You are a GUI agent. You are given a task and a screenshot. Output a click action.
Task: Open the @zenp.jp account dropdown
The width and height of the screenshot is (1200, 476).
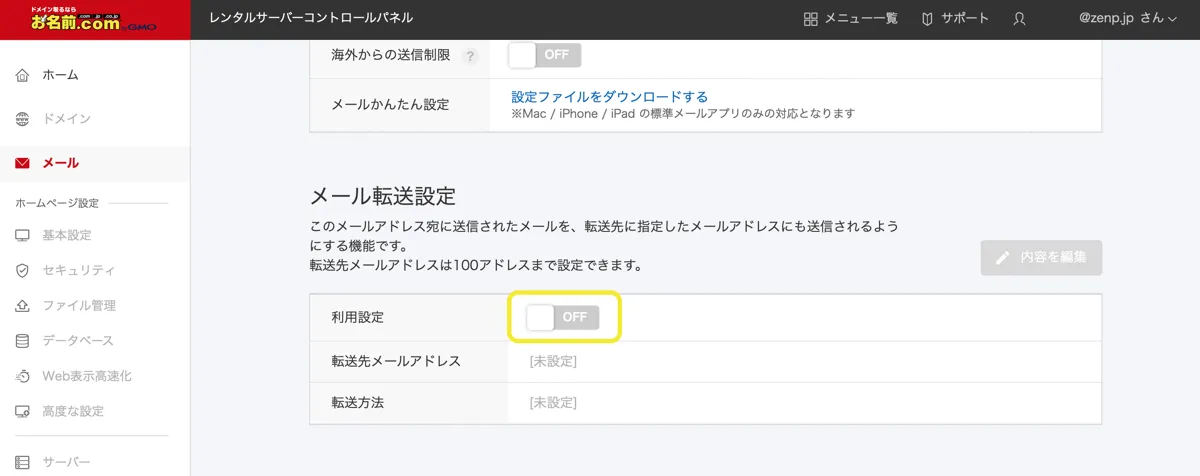pyautogui.click(x=1128, y=18)
